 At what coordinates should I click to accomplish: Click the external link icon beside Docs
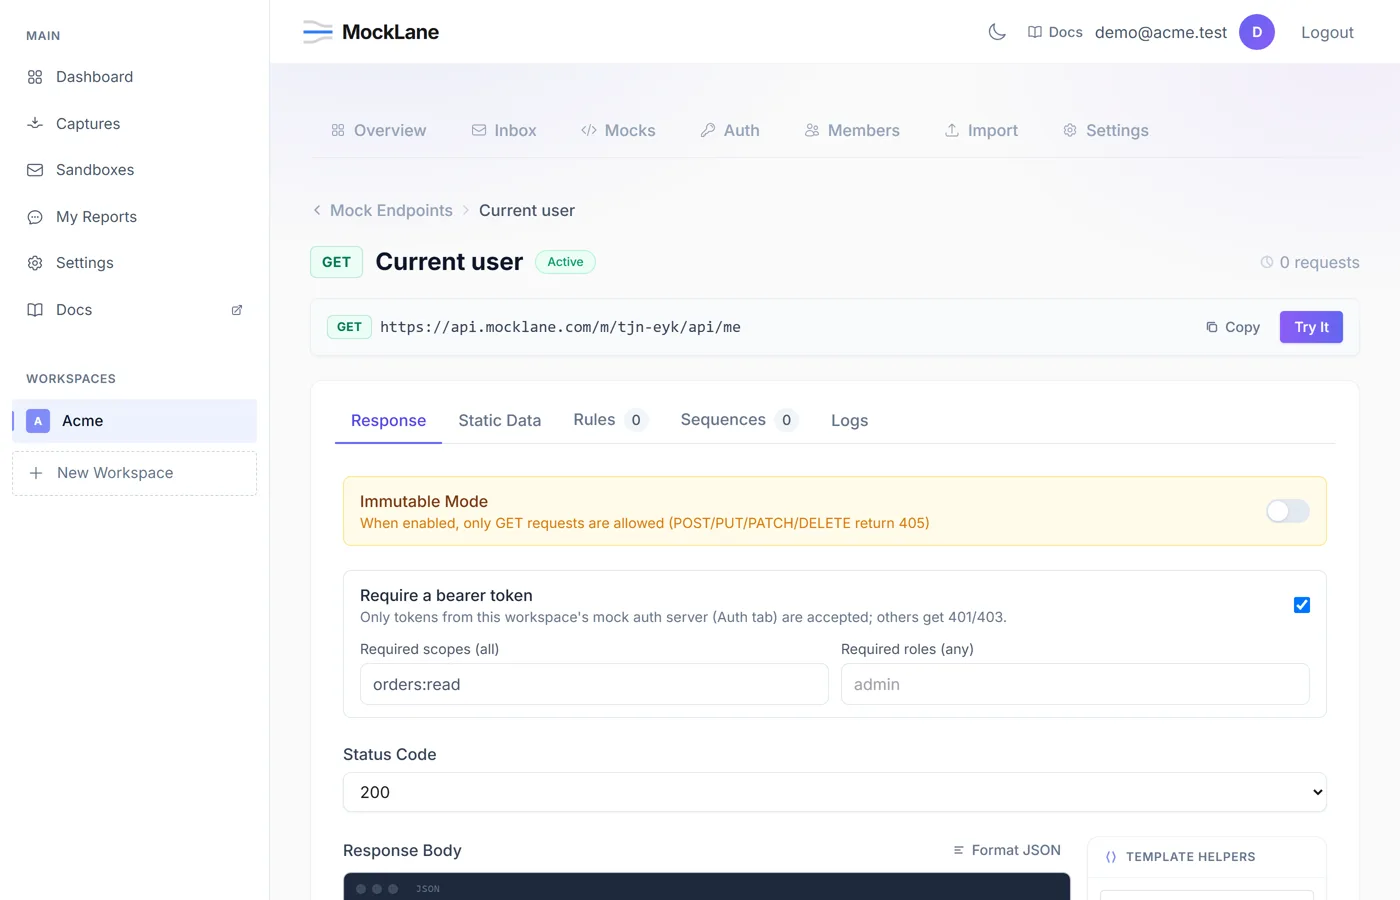[237, 310]
